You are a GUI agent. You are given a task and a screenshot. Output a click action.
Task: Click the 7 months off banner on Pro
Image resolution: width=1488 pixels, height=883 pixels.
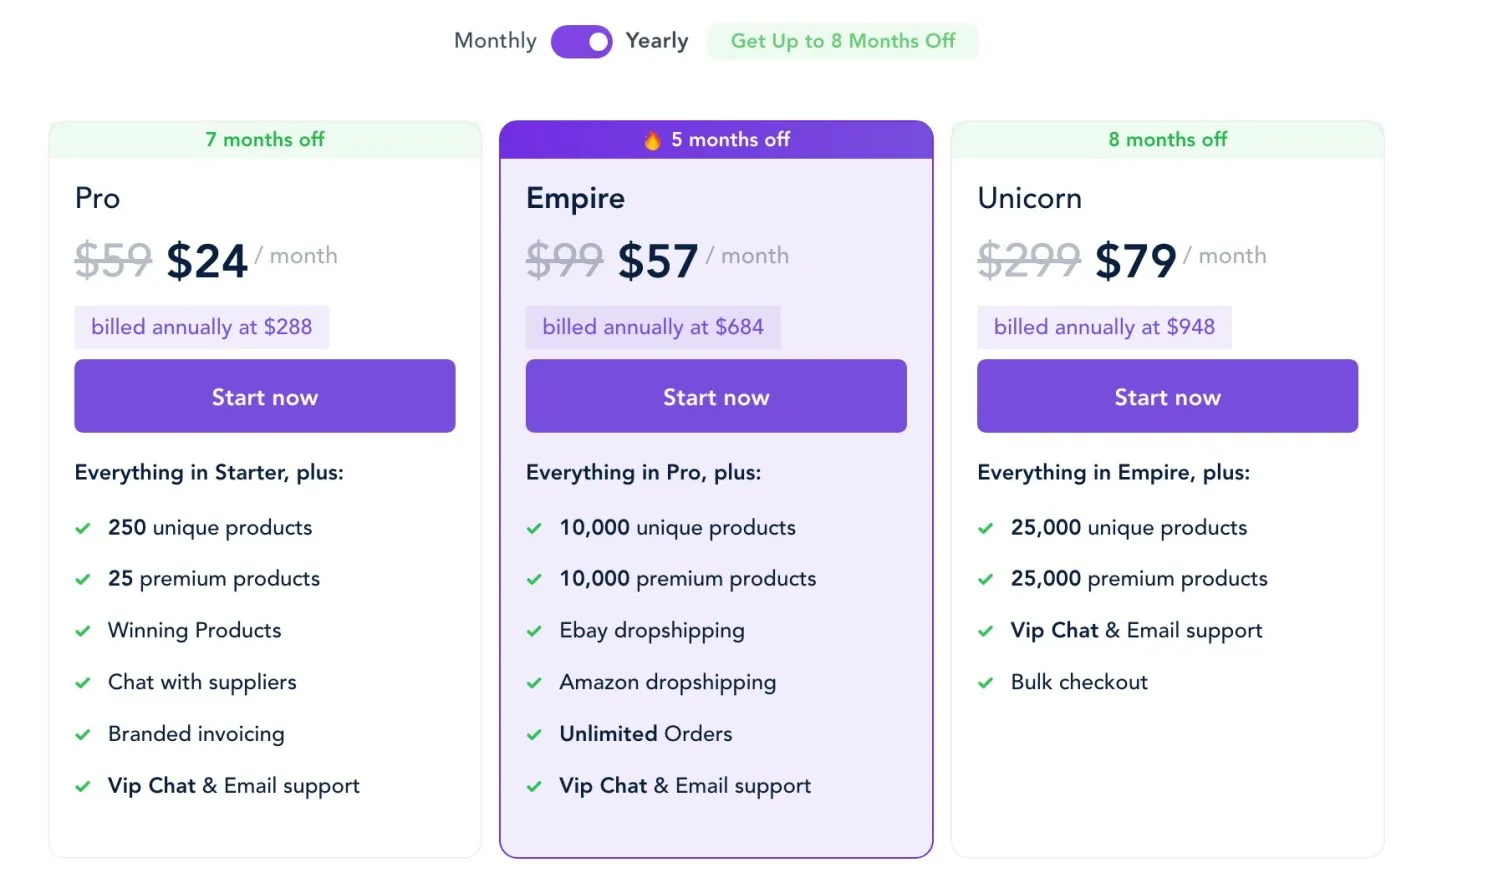264,139
